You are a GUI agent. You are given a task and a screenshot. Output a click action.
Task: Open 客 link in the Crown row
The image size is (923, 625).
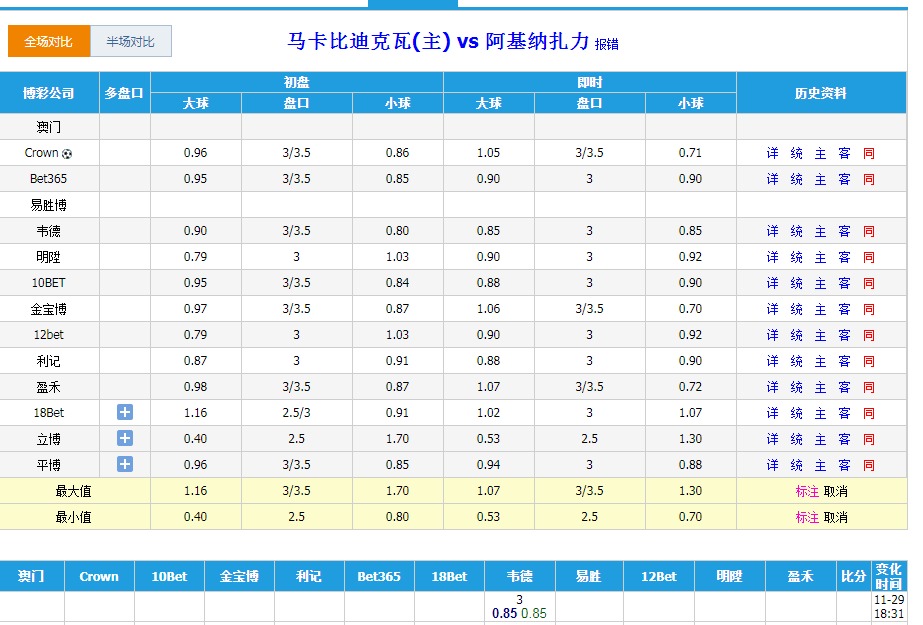(x=845, y=153)
